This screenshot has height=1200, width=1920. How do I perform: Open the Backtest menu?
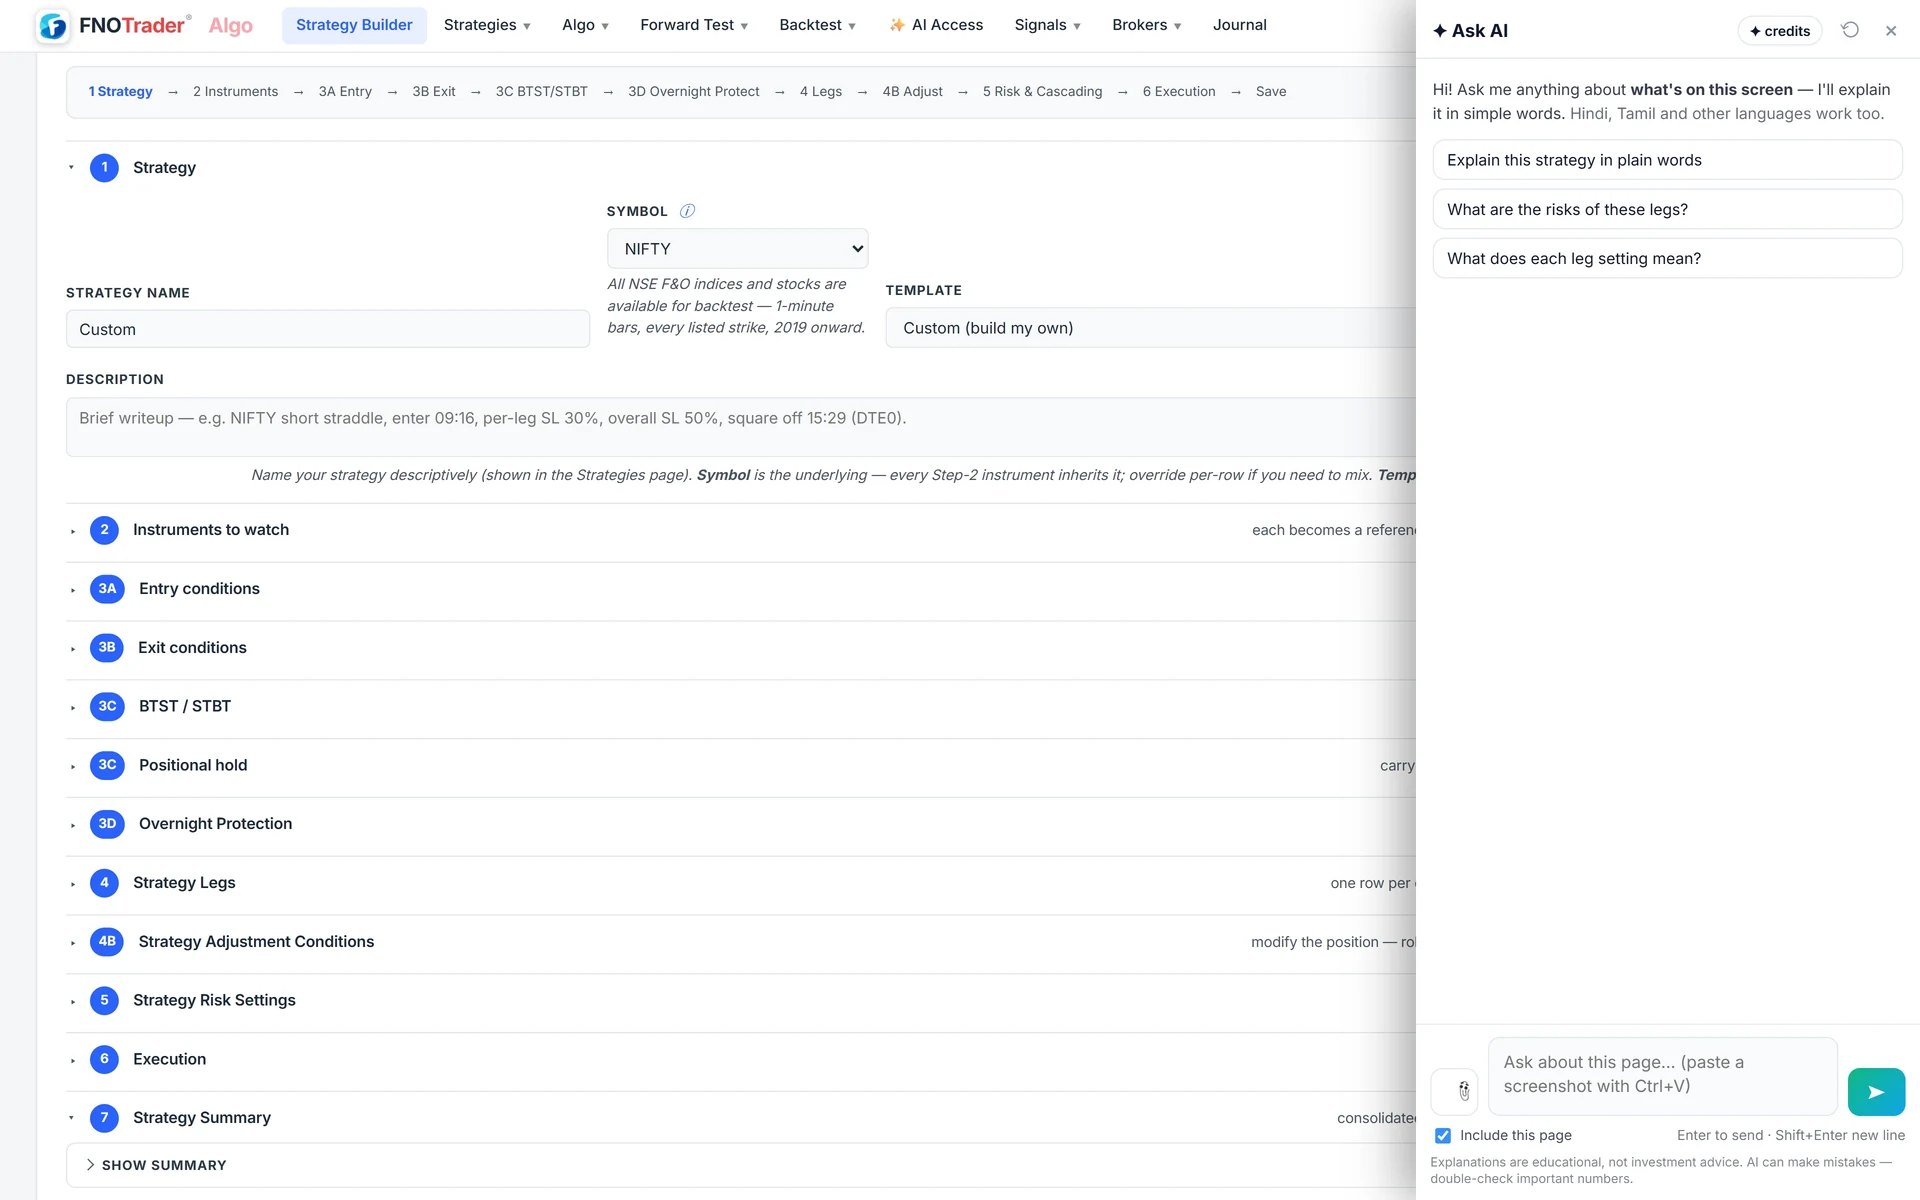[x=817, y=25]
